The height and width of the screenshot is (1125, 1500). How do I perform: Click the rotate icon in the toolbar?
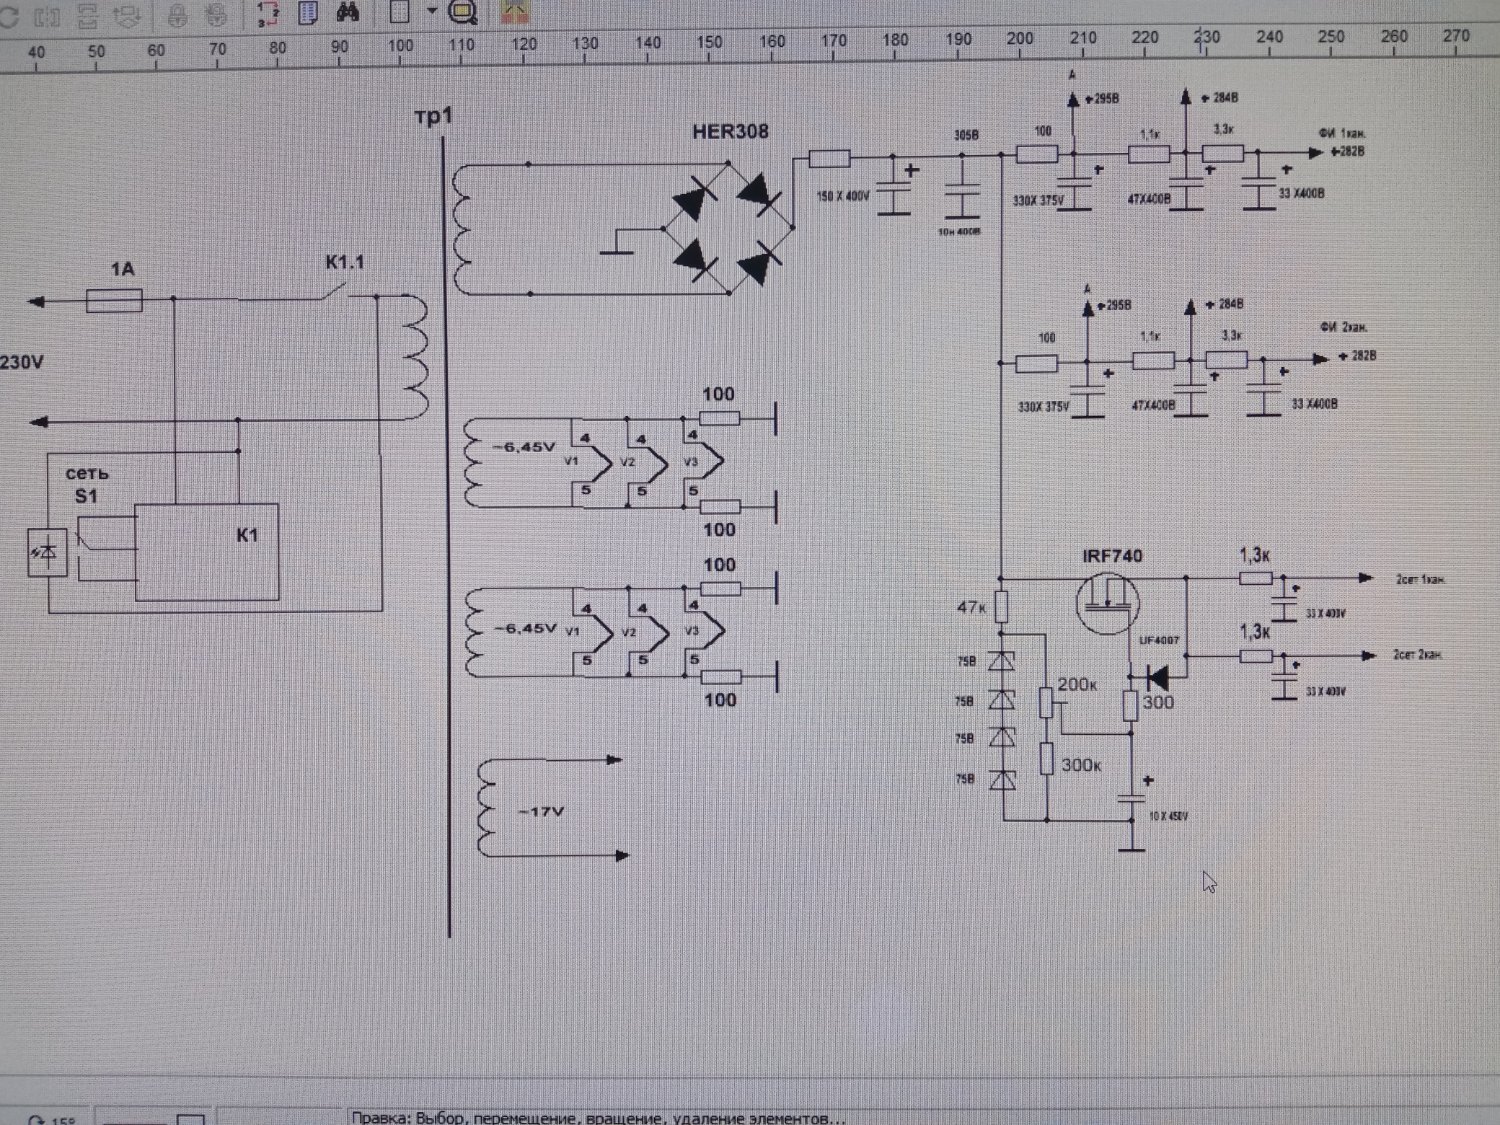(x=10, y=14)
